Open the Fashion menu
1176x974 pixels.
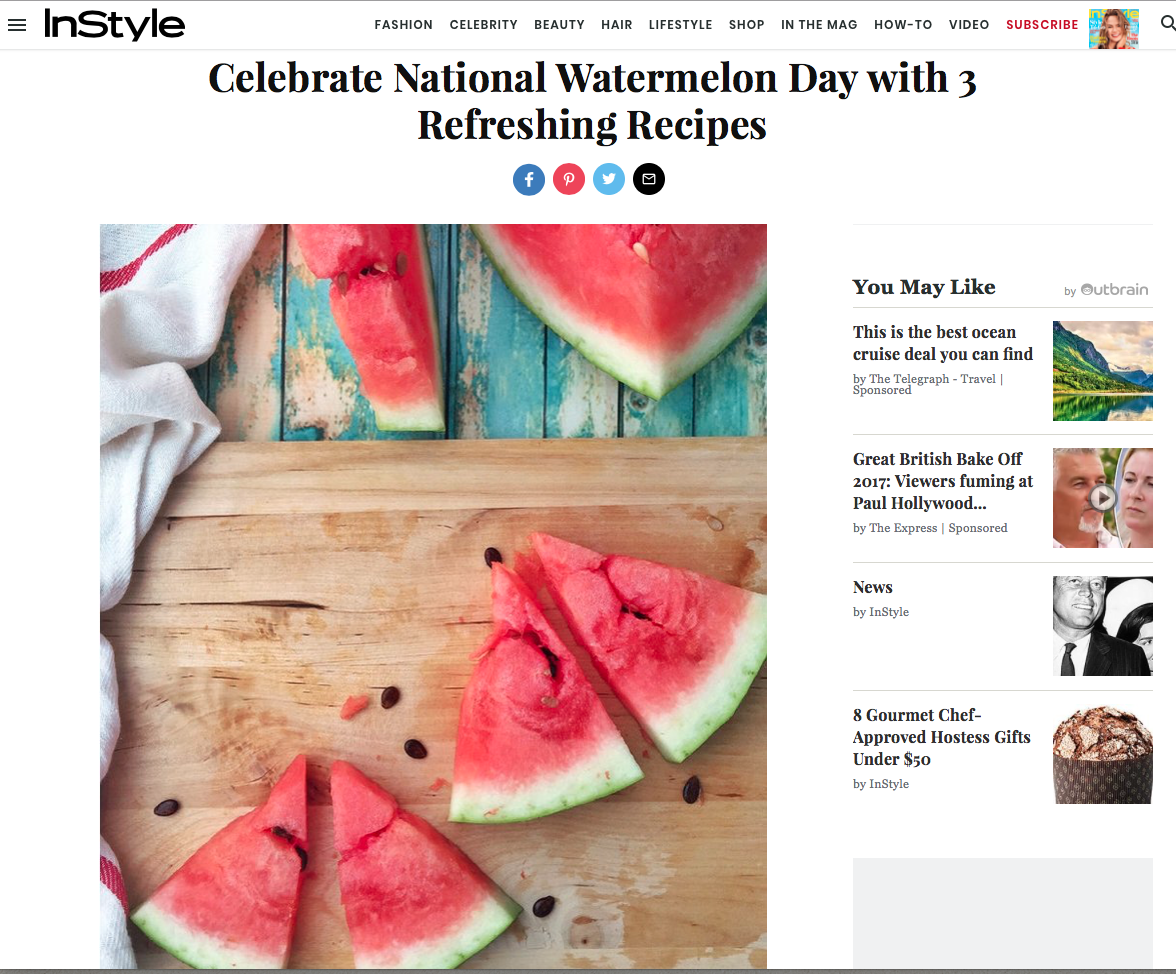click(403, 25)
